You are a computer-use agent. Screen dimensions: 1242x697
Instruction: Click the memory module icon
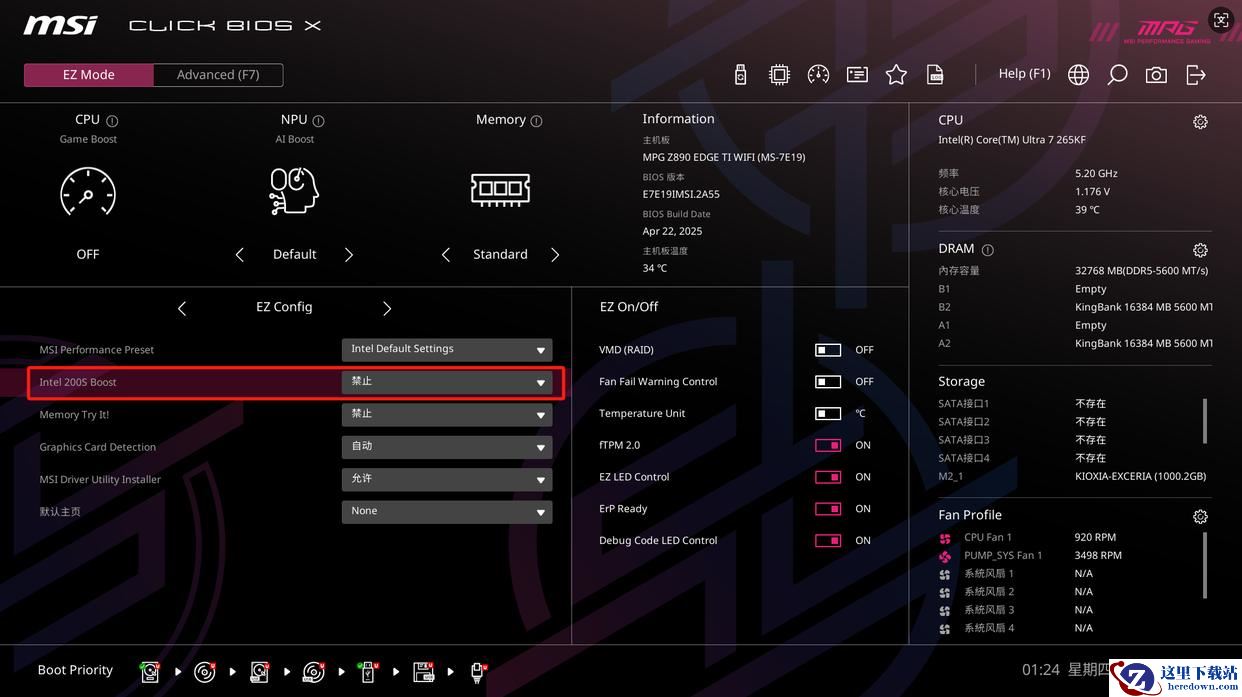[x=500, y=189]
